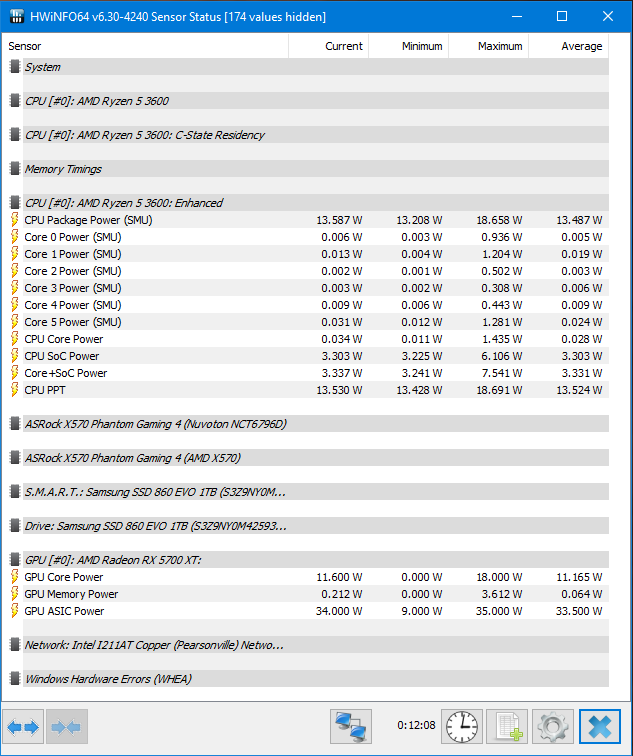Select the CPU PPT label

[x=45, y=390]
